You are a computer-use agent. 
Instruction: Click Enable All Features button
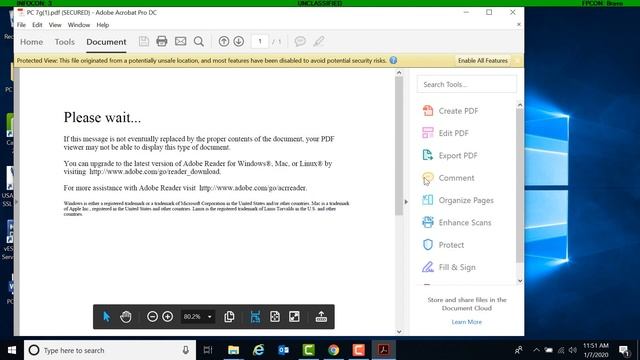(482, 60)
